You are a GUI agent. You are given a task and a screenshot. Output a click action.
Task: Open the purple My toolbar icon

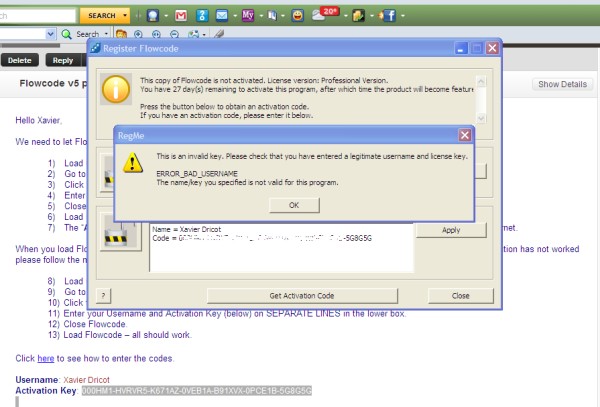[248, 16]
